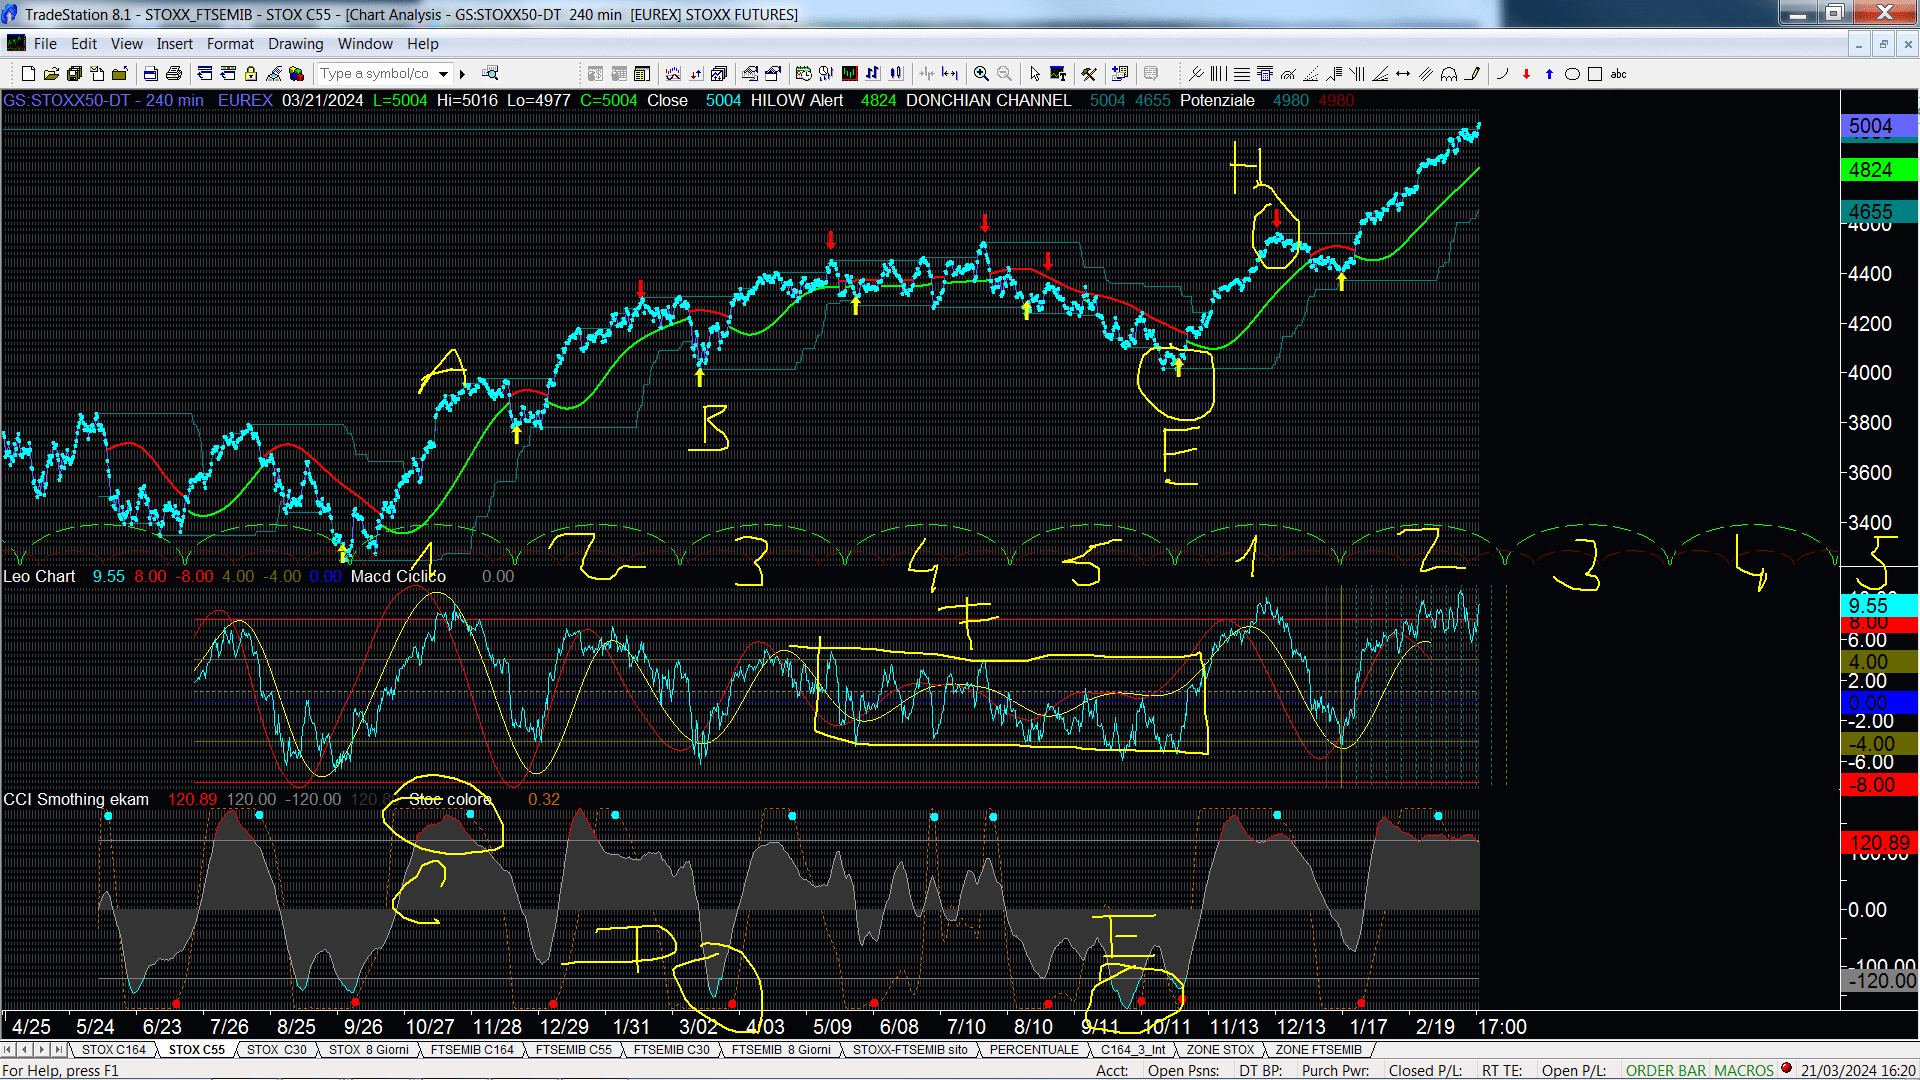Click the bar spacing decrease icon
The height and width of the screenshot is (1080, 1920).
click(926, 73)
